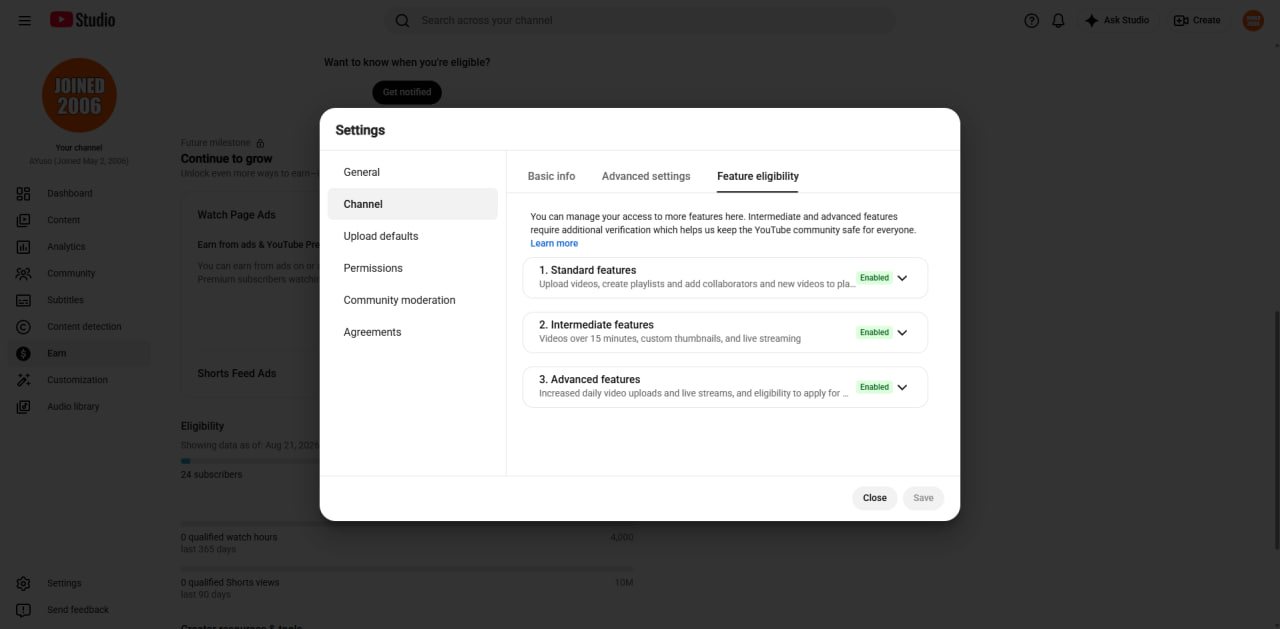This screenshot has height=629, width=1280.
Task: Open the notifications bell
Action: pyautogui.click(x=1058, y=20)
